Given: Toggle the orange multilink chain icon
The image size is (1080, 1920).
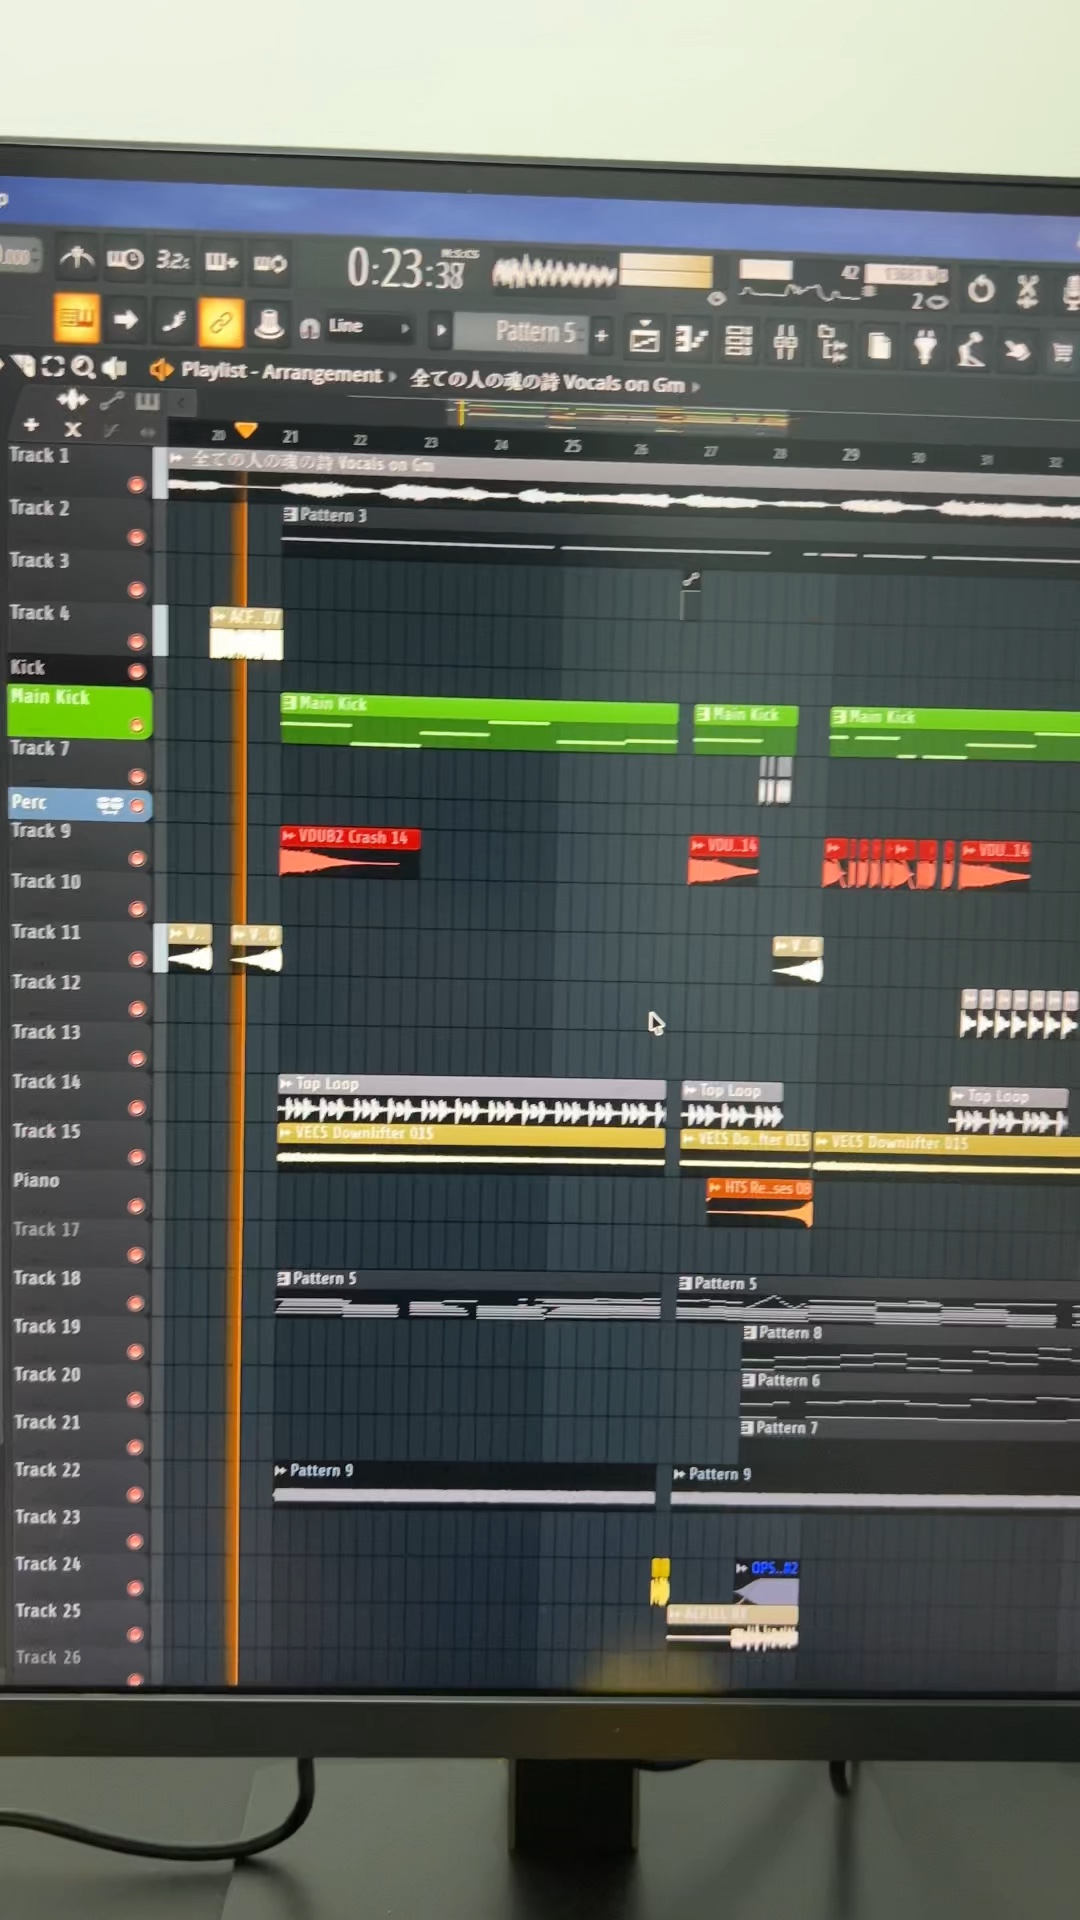Looking at the screenshot, I should point(220,321).
